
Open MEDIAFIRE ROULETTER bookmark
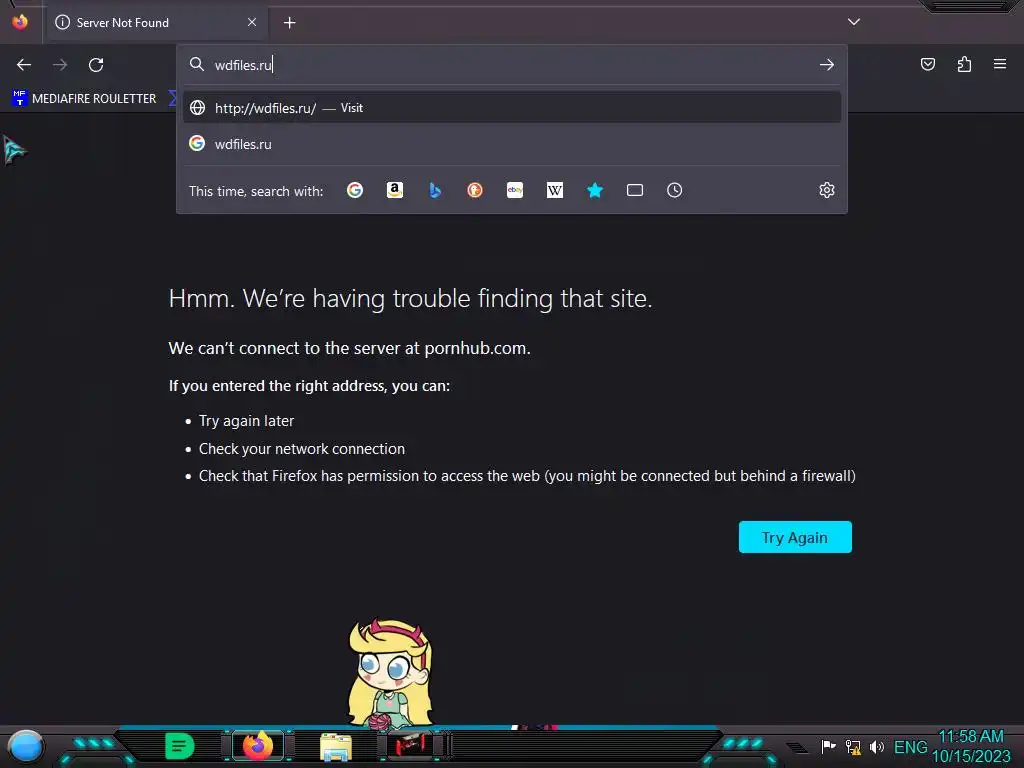[84, 99]
